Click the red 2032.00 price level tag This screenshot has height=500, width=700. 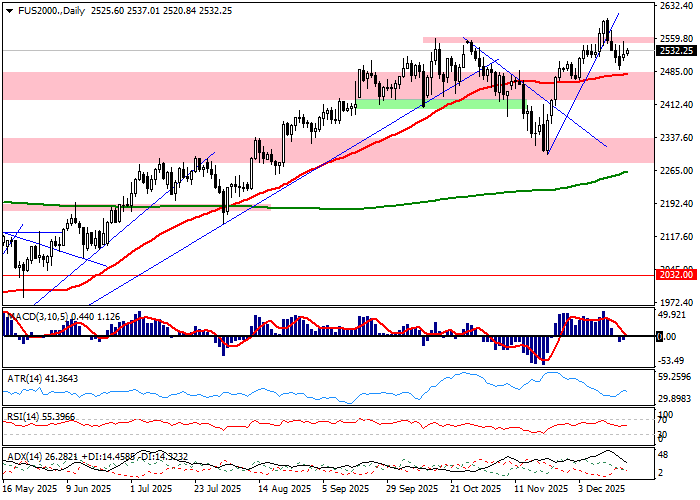[676, 274]
